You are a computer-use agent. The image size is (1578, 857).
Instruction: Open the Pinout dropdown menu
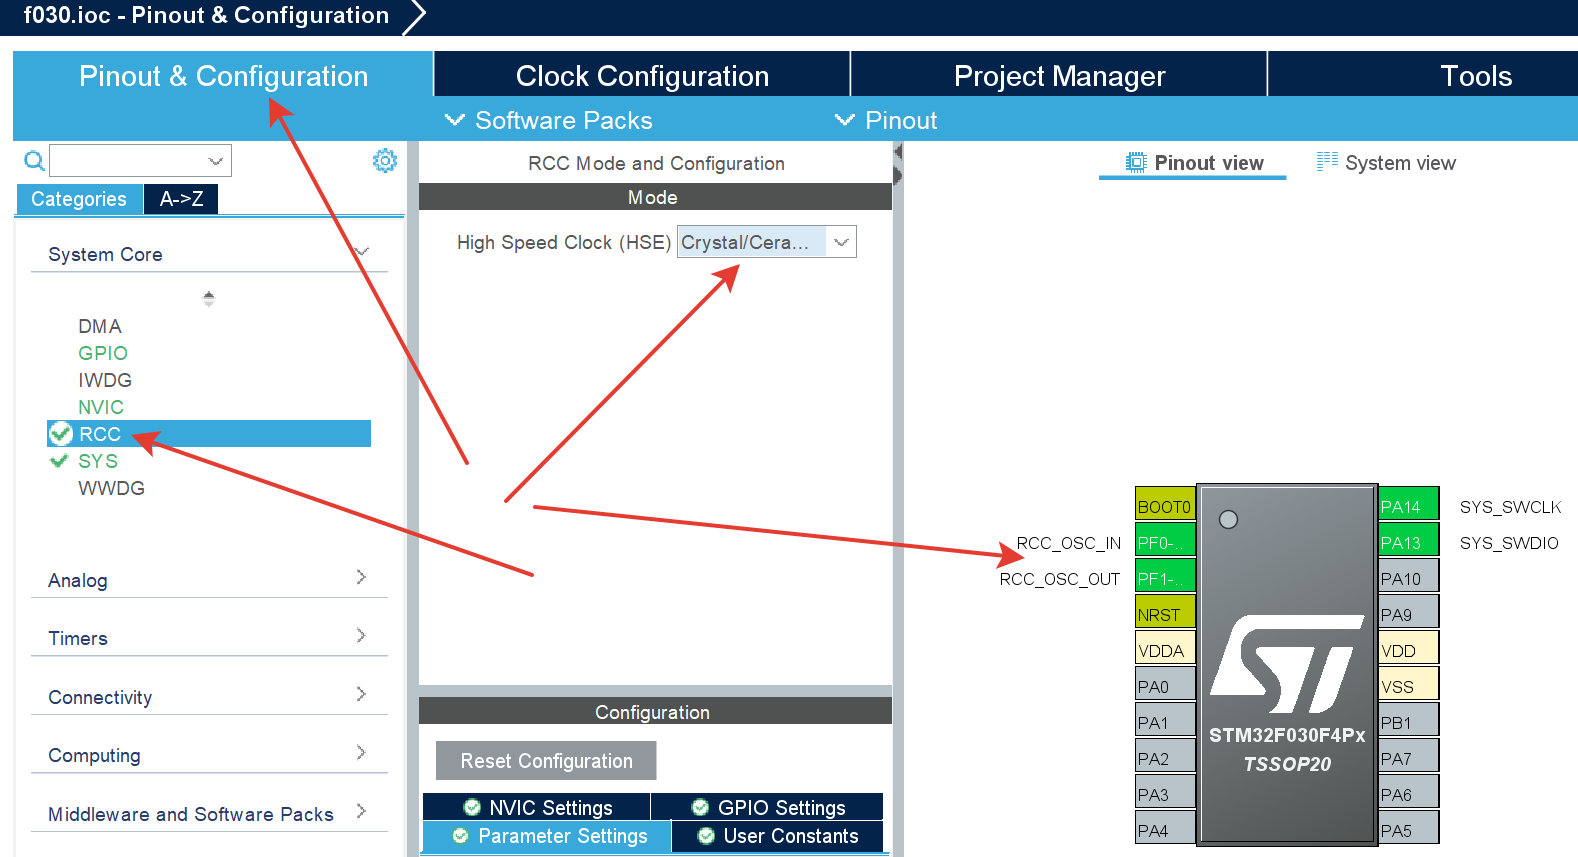pos(886,120)
